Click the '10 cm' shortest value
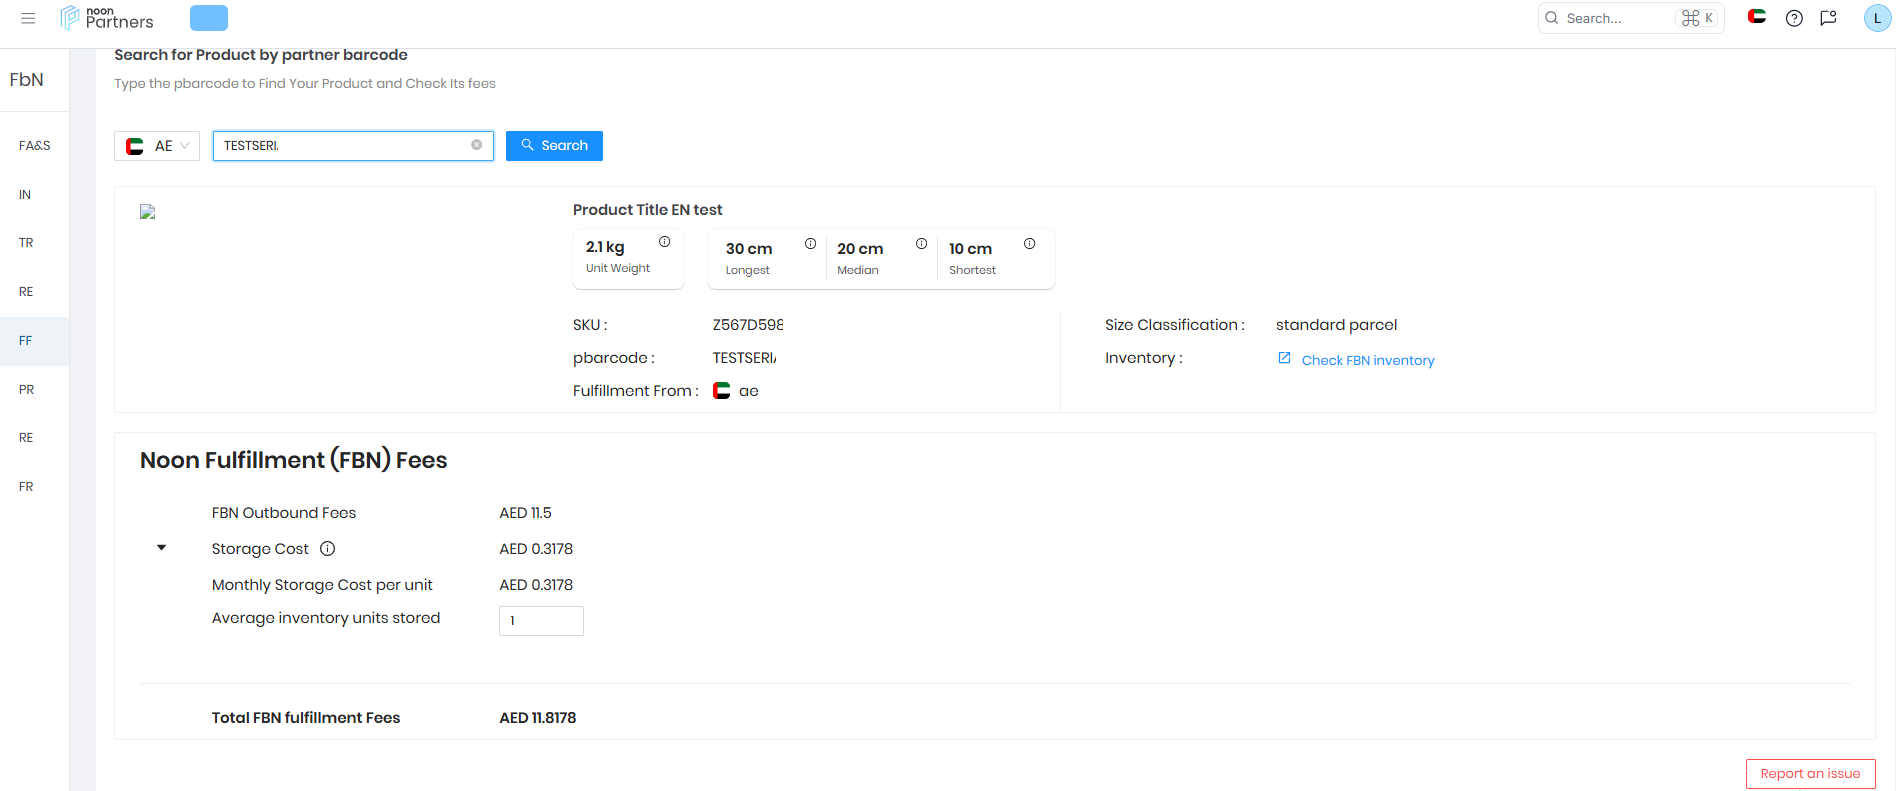This screenshot has width=1896, height=791. click(970, 249)
